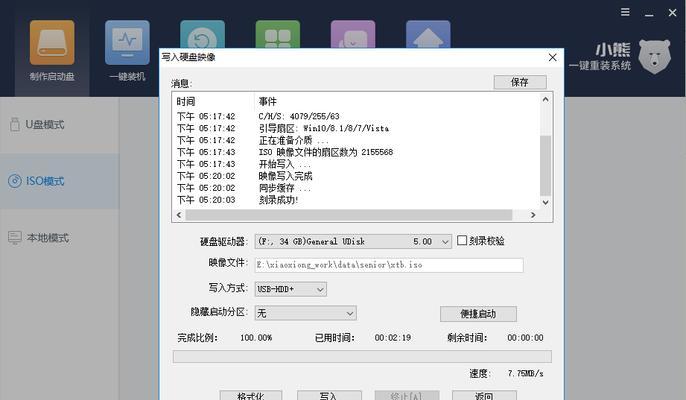Click the 100.00% completion value
This screenshot has width=686, height=400.
pyautogui.click(x=256, y=338)
